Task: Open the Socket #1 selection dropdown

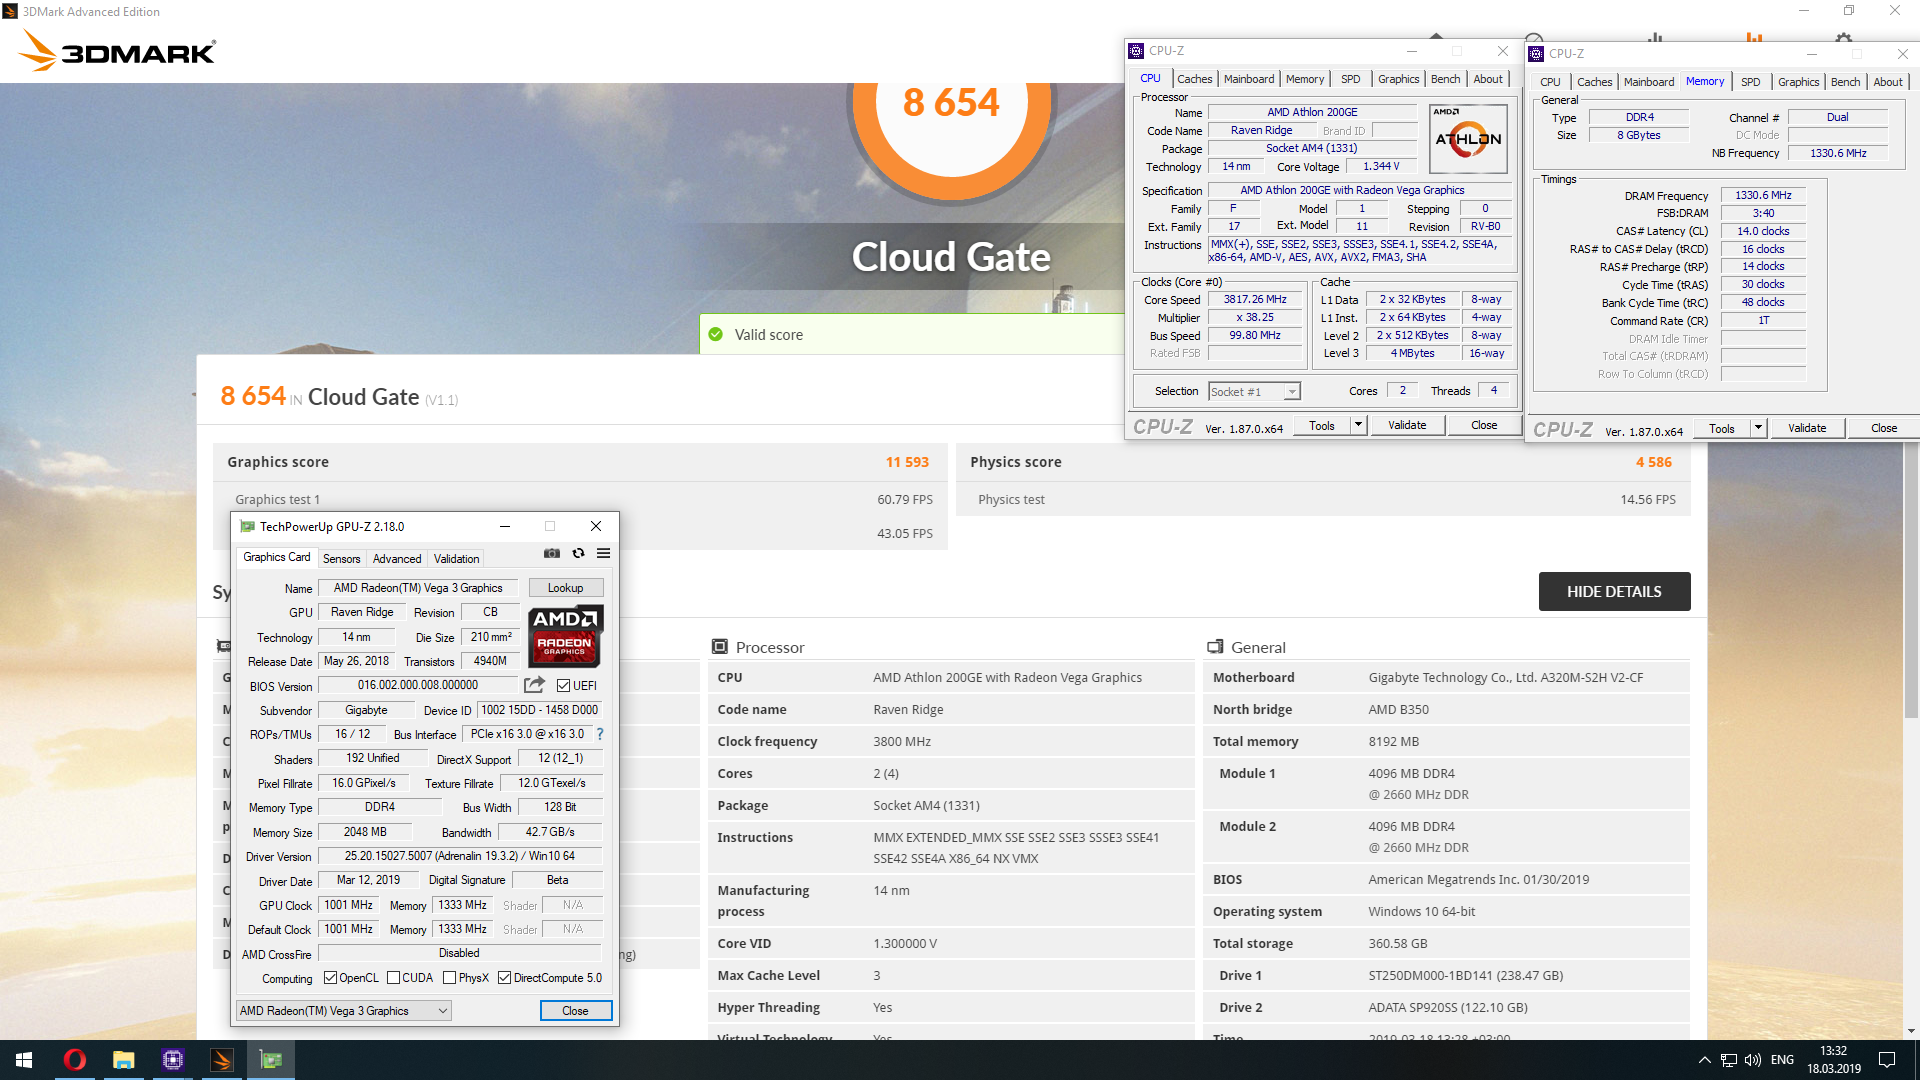Action: [x=1254, y=392]
